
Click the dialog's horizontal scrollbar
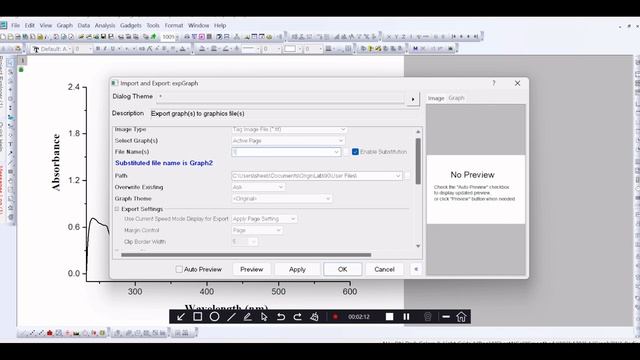pos(246,255)
